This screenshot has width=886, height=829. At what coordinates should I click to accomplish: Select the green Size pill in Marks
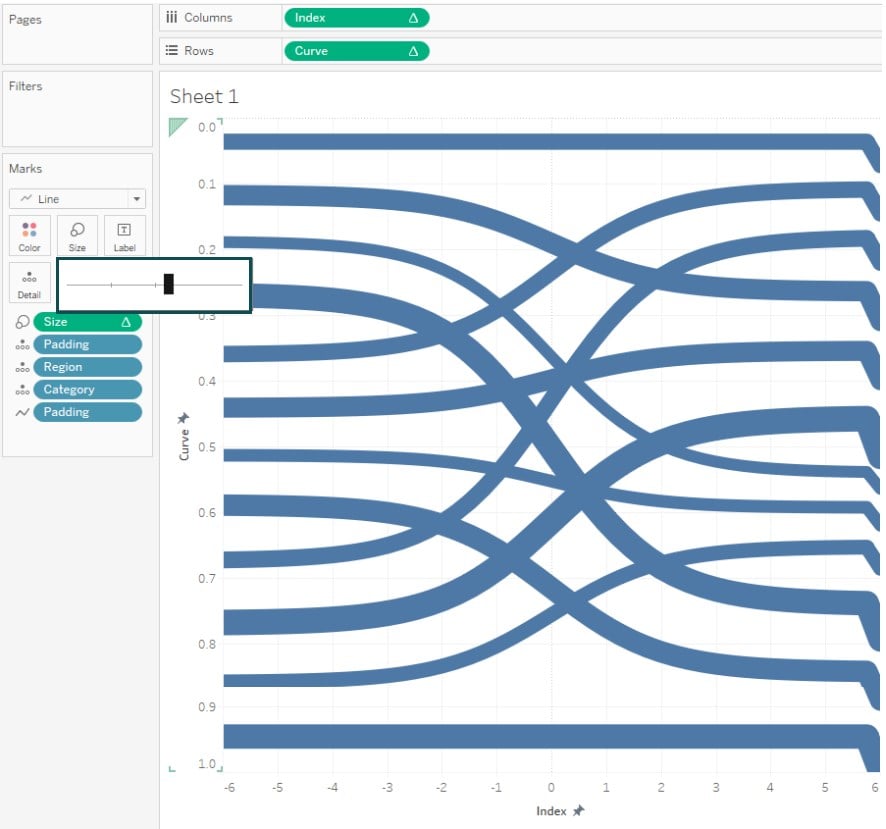88,322
